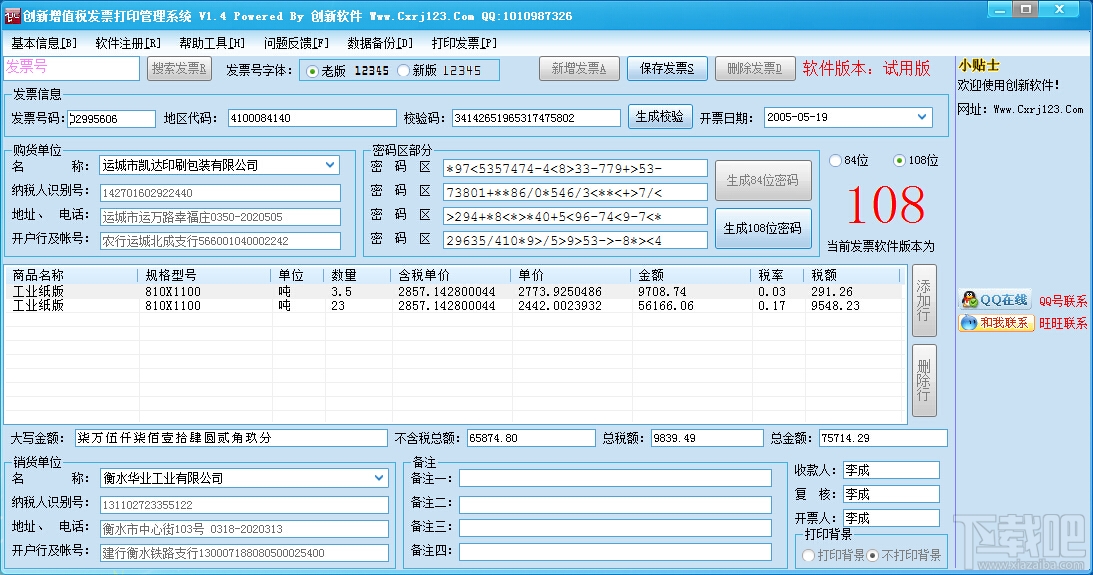Image resolution: width=1093 pixels, height=575 pixels.
Task: Open the 开票日期 date dropdown
Action: tap(922, 117)
